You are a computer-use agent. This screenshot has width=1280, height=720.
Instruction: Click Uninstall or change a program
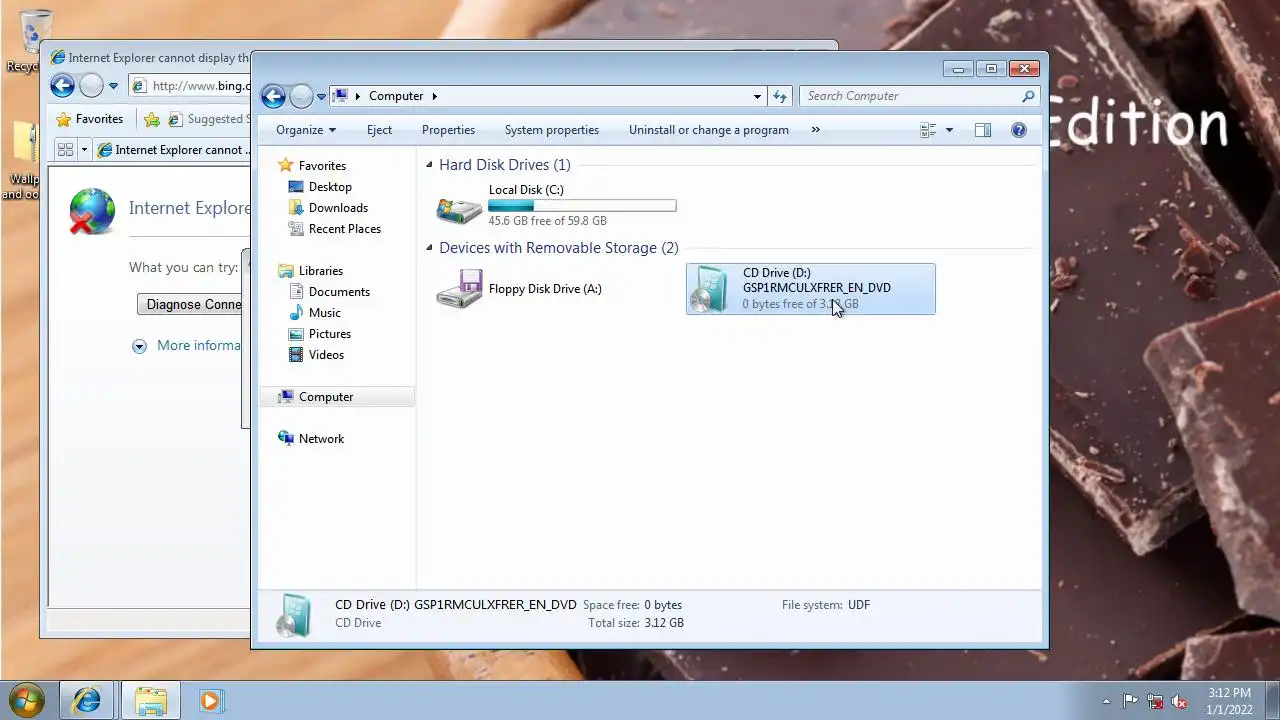(709, 130)
